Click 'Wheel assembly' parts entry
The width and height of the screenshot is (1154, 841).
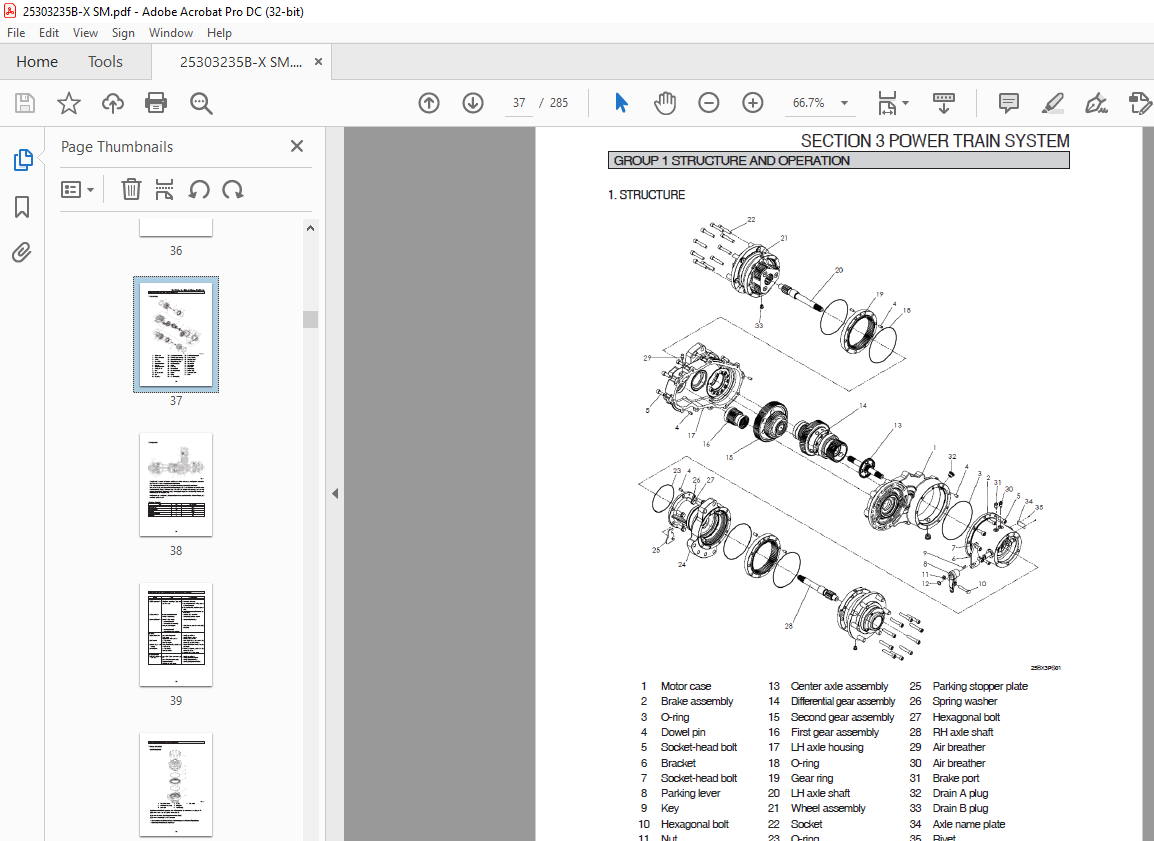828,808
